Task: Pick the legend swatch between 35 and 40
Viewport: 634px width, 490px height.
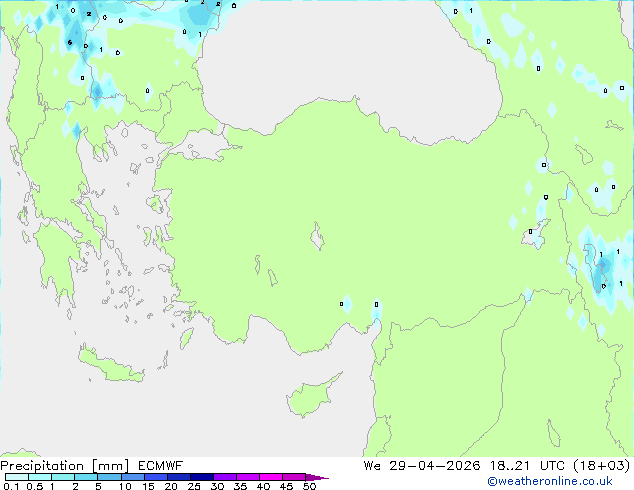Action: [247, 477]
